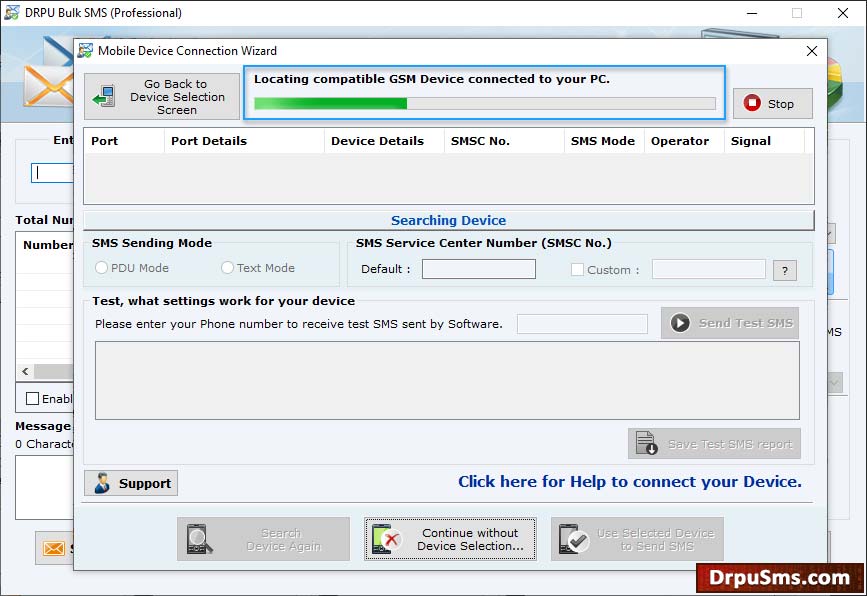
Task: Click the Signal column header
Action: coord(765,141)
